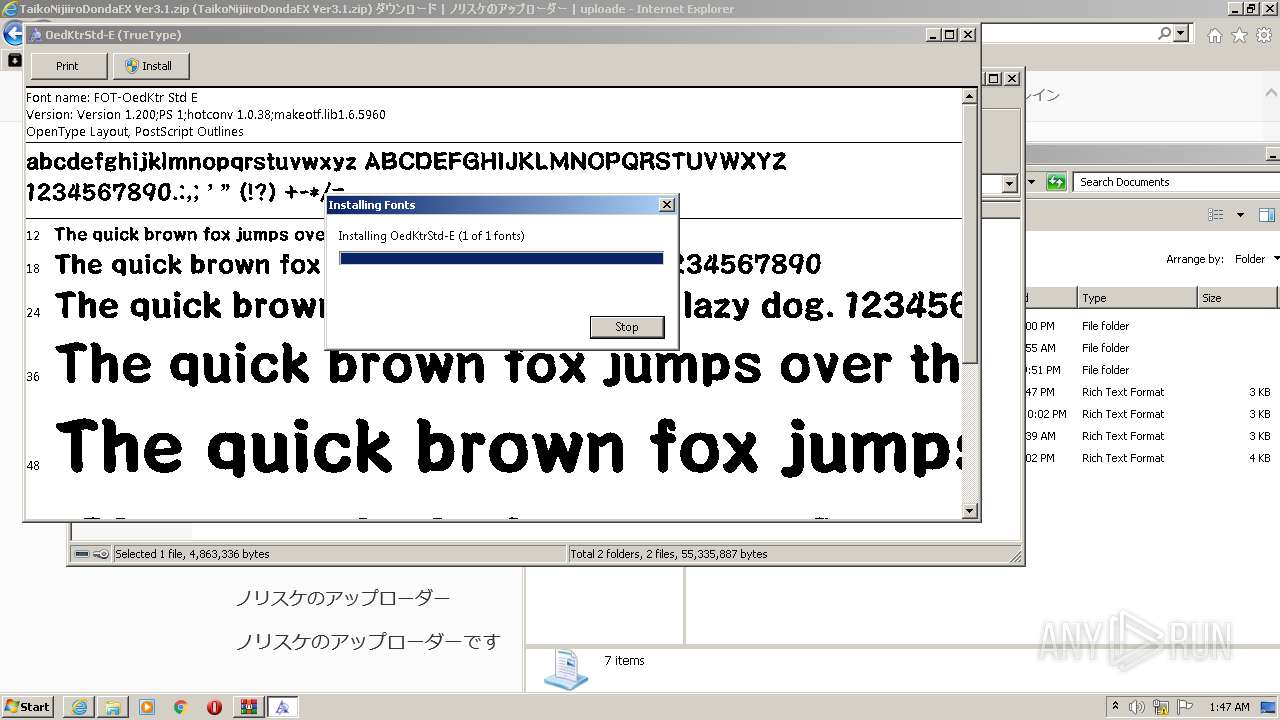
Task: Switch to font viewer taskbar button
Action: (x=282, y=707)
